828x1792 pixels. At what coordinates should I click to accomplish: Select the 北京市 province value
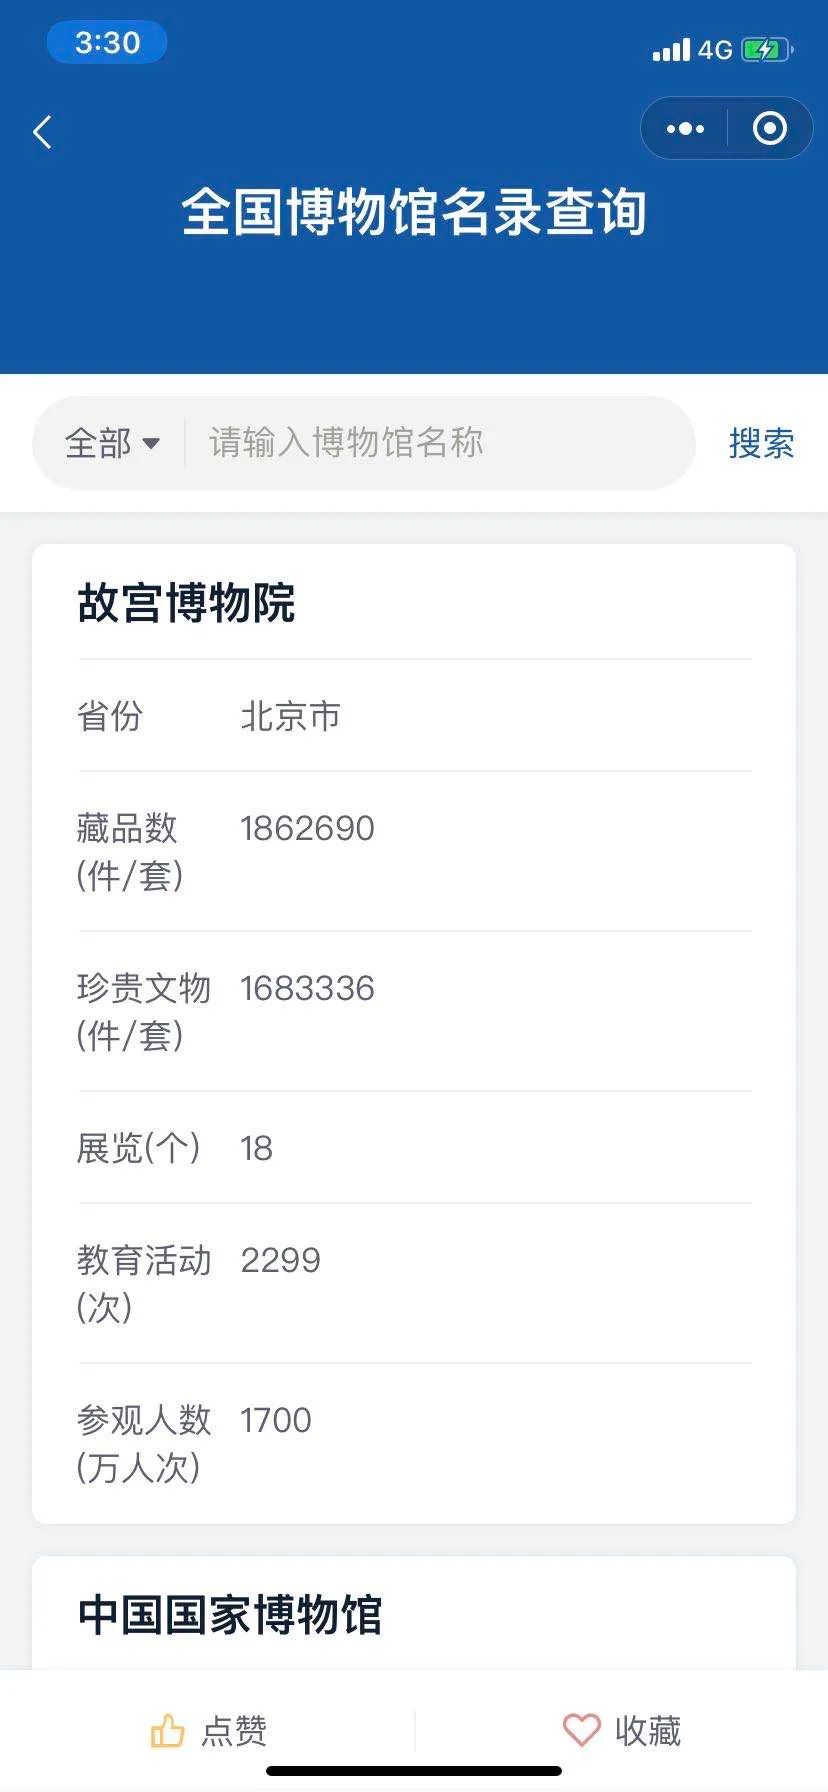290,716
